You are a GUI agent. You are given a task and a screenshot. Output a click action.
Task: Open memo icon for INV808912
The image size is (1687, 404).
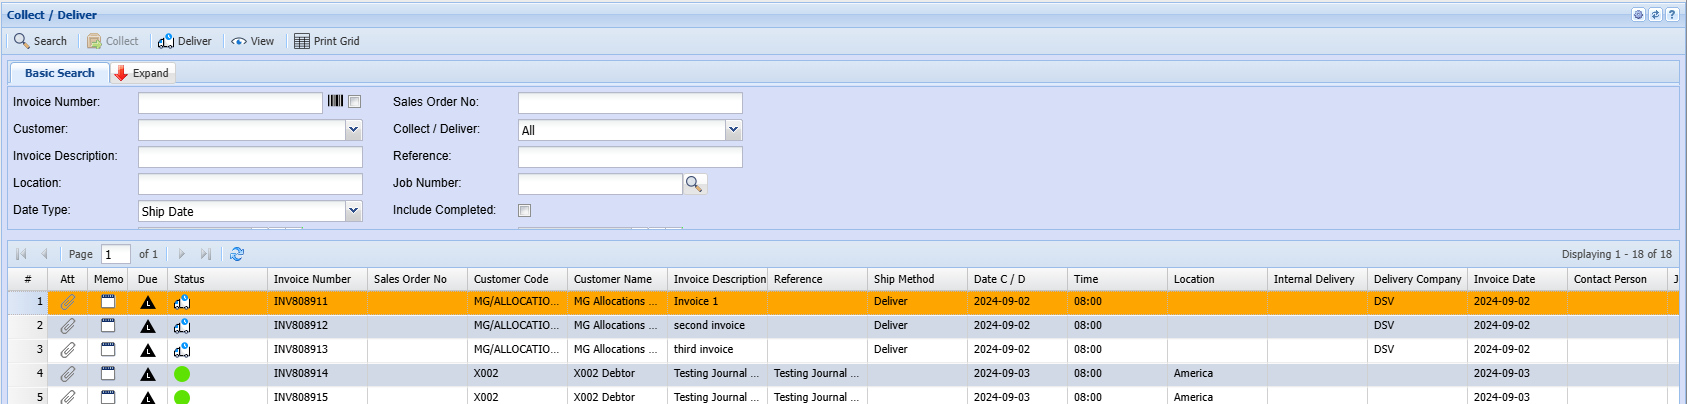(108, 325)
